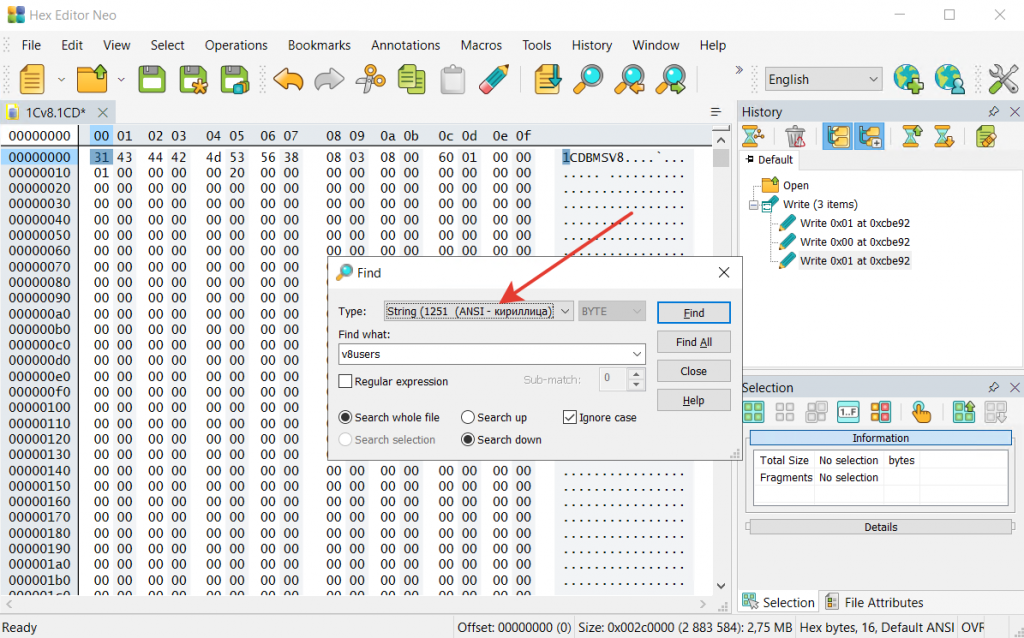Open the Annotations menu
The image size is (1024, 638).
coord(406,45)
